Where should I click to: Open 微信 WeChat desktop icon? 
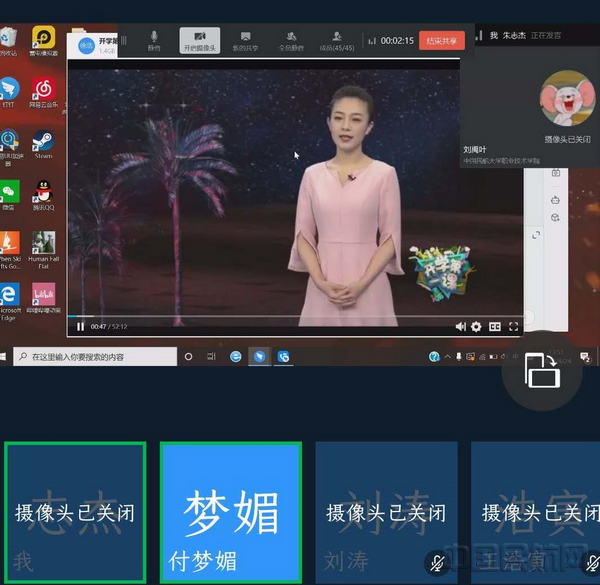point(9,192)
